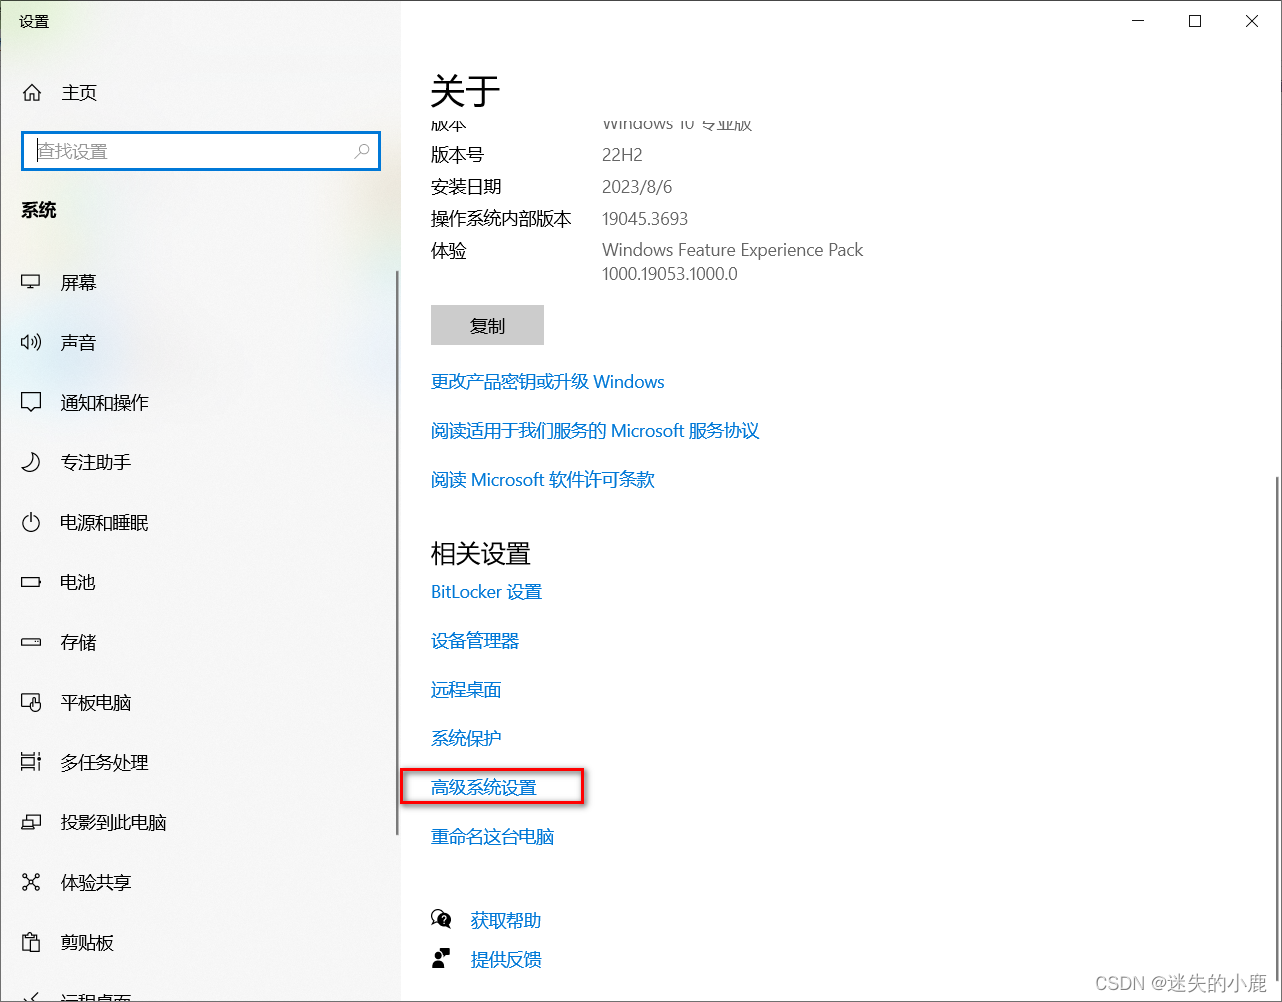
Task: Click the 关于 page title
Action: pos(465,91)
